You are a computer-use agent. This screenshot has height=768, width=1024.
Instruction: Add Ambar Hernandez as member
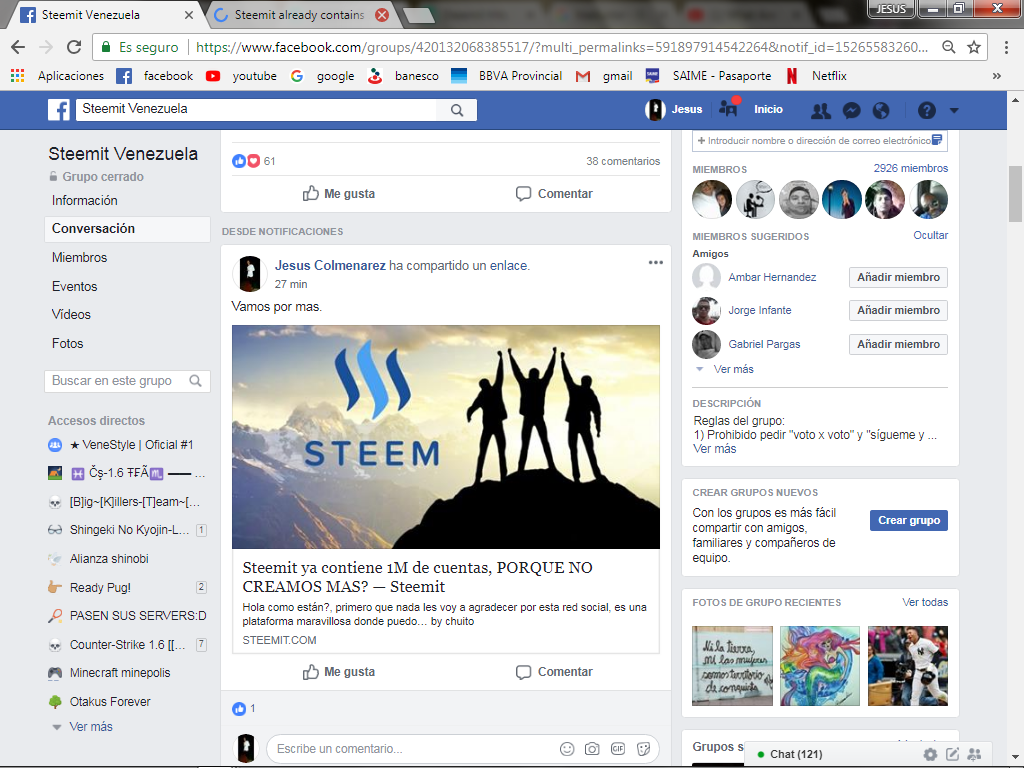tap(898, 278)
